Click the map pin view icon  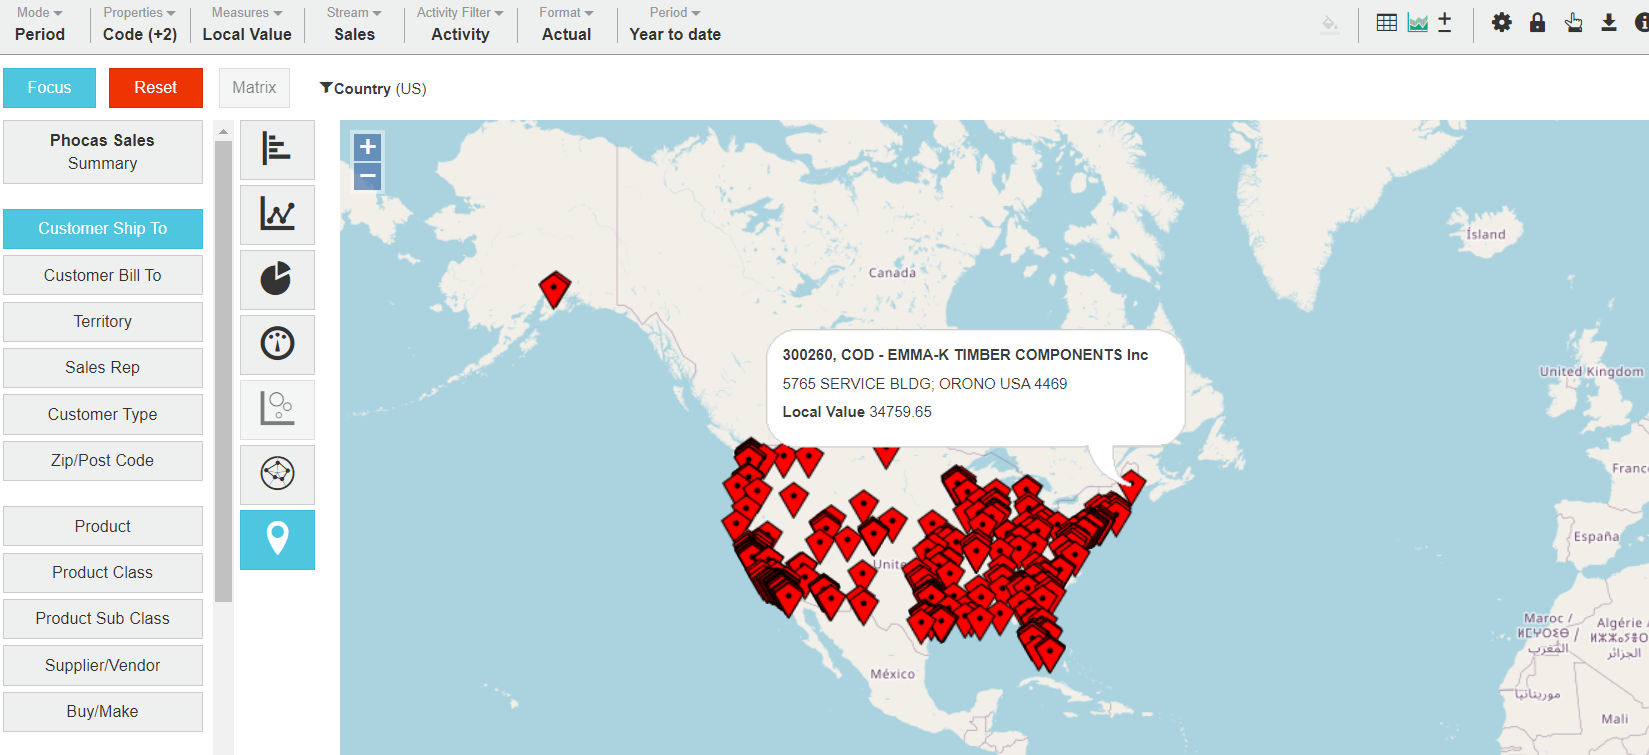tap(277, 539)
